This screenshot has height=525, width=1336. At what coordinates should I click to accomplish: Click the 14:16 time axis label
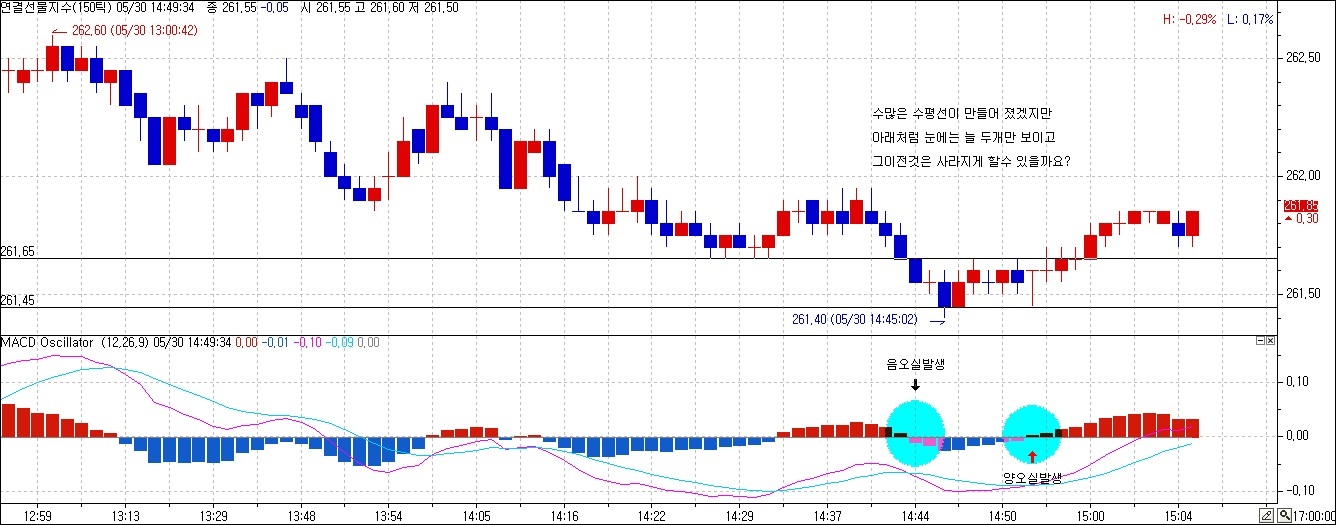click(564, 516)
